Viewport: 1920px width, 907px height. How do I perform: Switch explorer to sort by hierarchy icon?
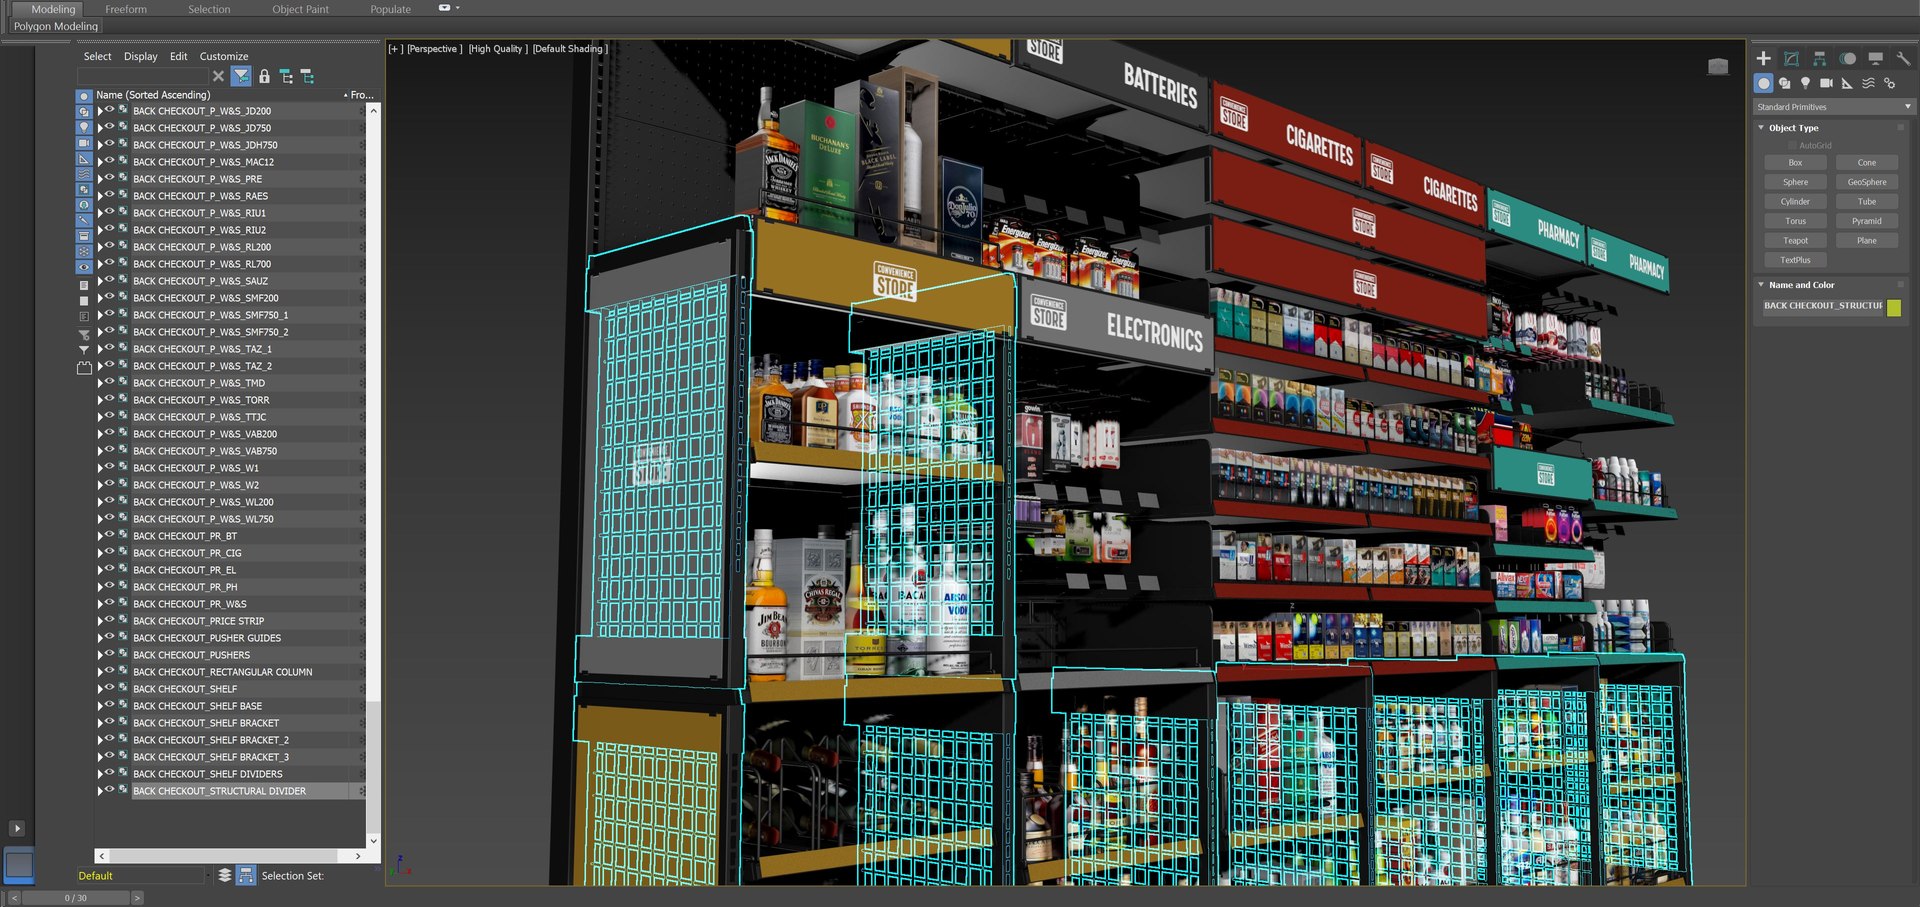246,875
